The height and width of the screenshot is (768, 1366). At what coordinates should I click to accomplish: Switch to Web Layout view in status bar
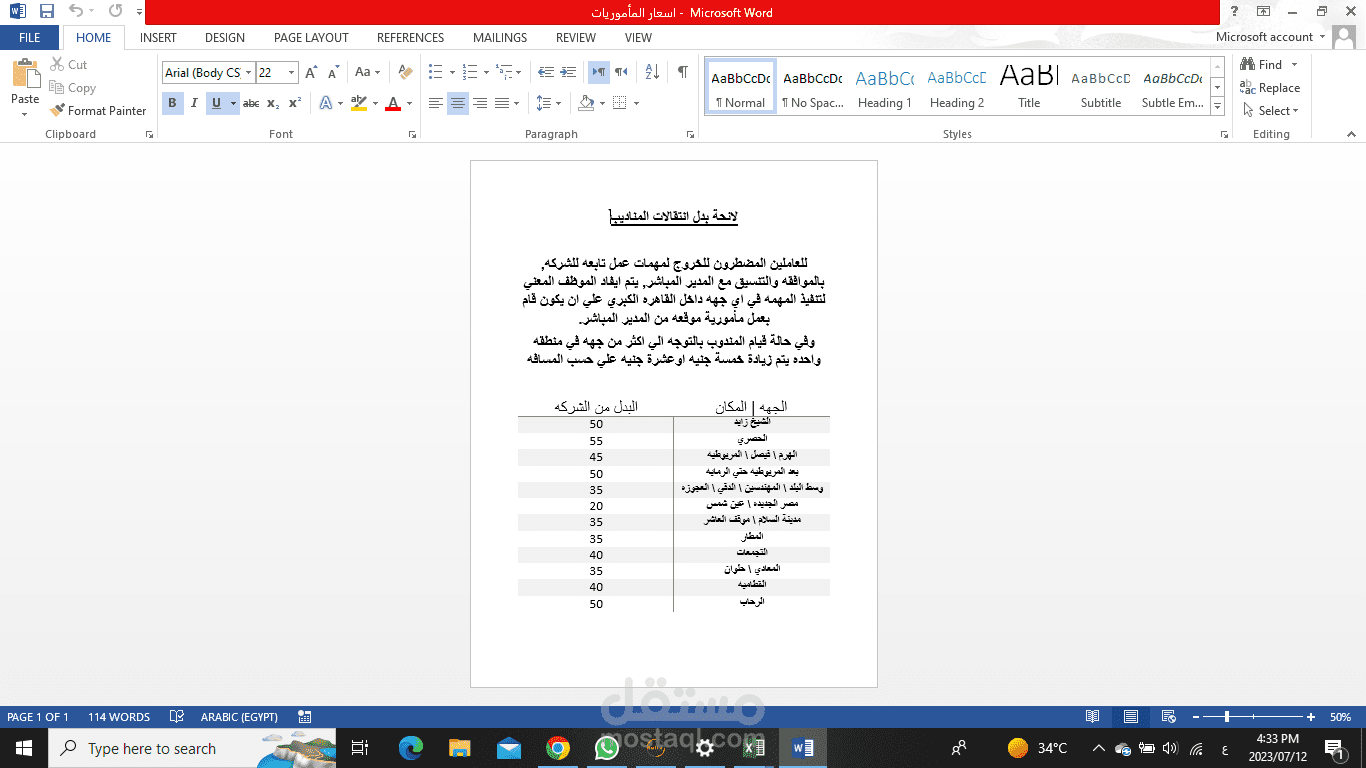pos(1168,717)
